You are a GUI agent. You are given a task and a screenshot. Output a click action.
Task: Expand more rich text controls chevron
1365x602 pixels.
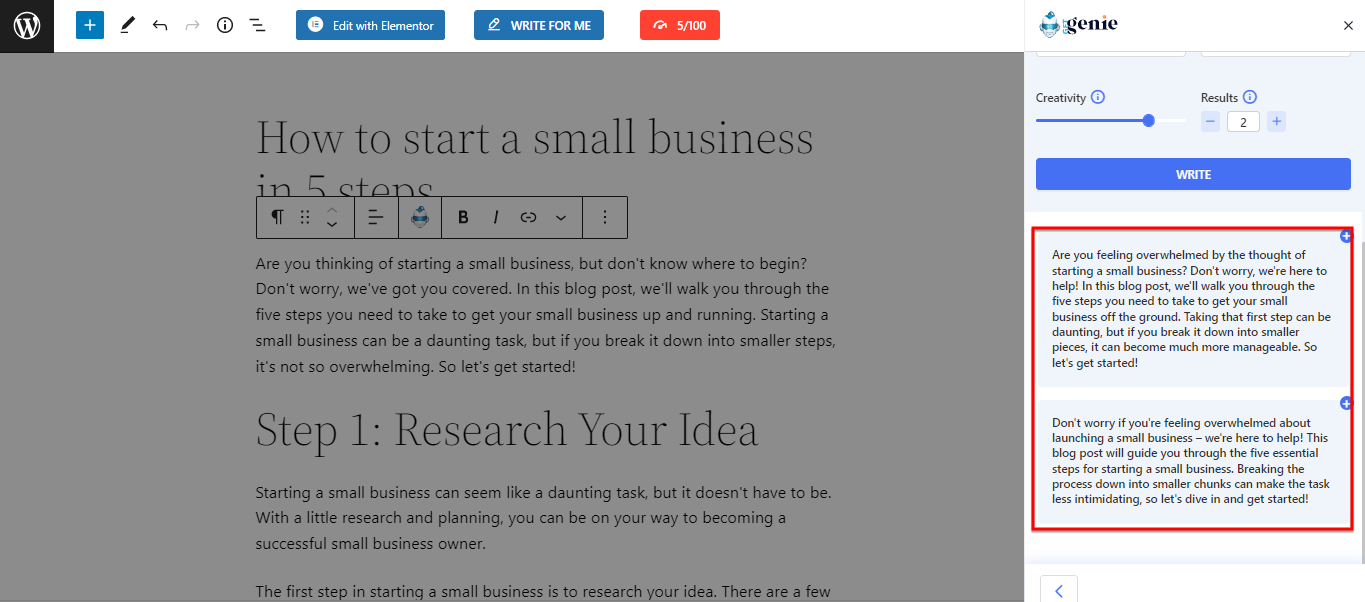click(x=561, y=217)
